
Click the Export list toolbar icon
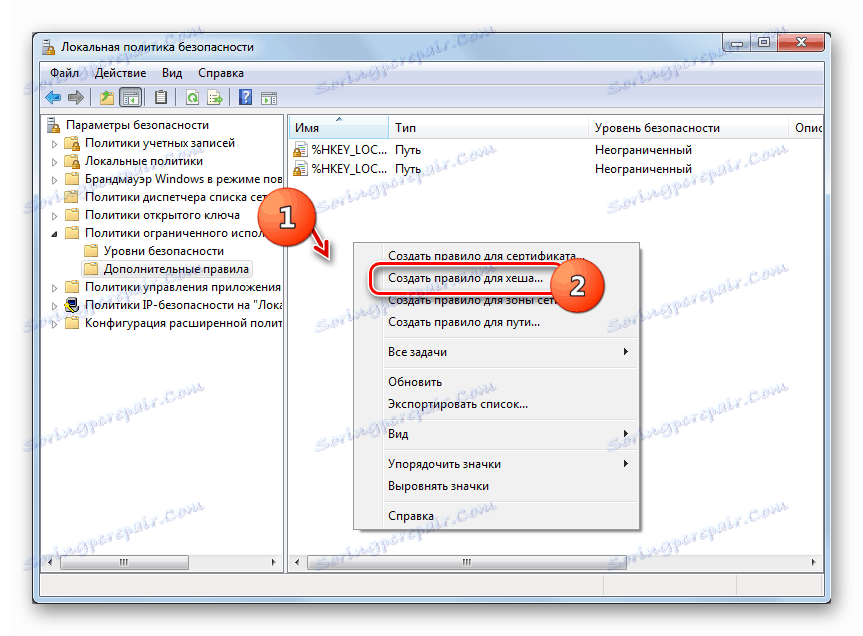(215, 98)
